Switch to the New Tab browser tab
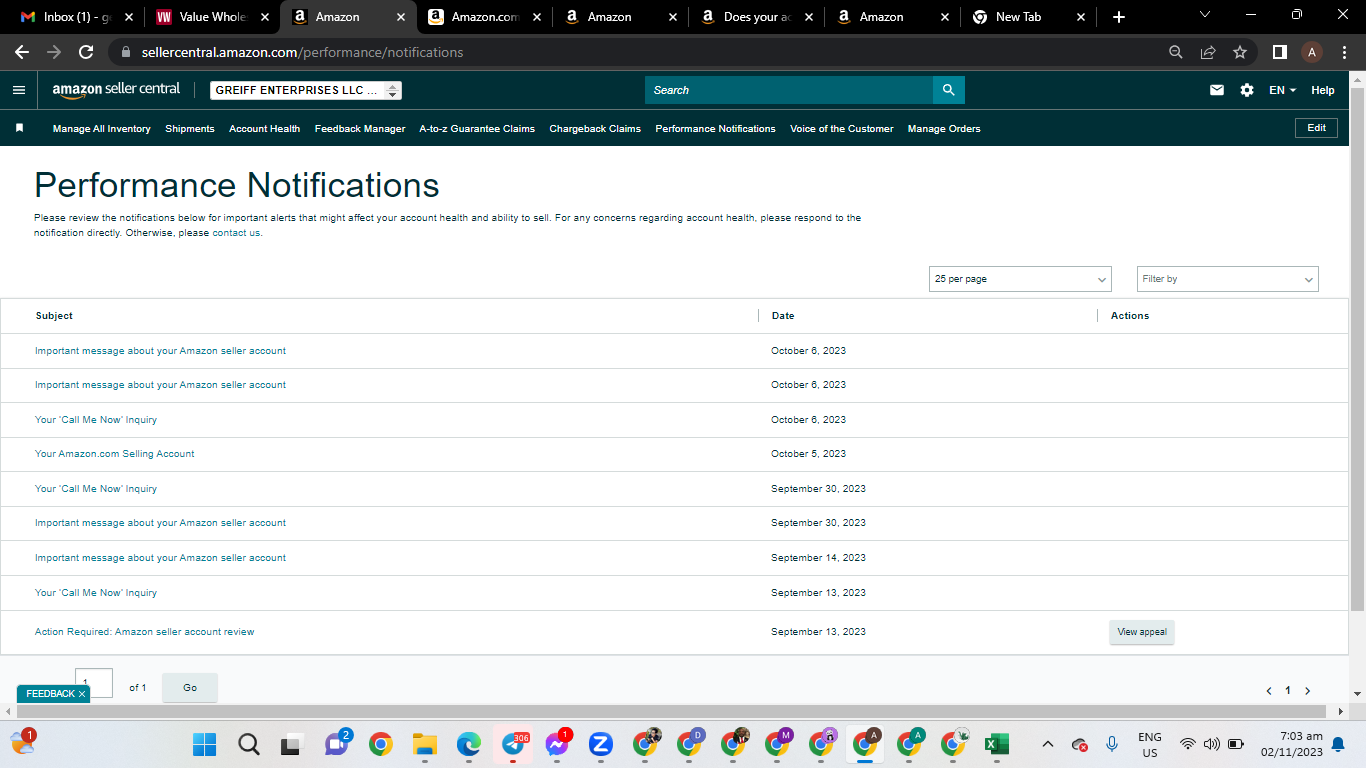 click(x=1028, y=17)
